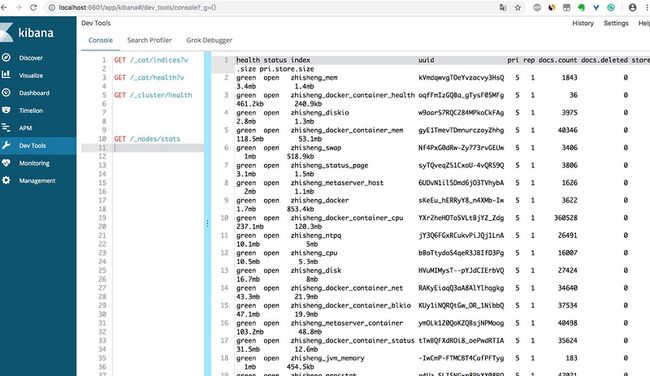Click zhisheng_disk index name

pos(316,270)
